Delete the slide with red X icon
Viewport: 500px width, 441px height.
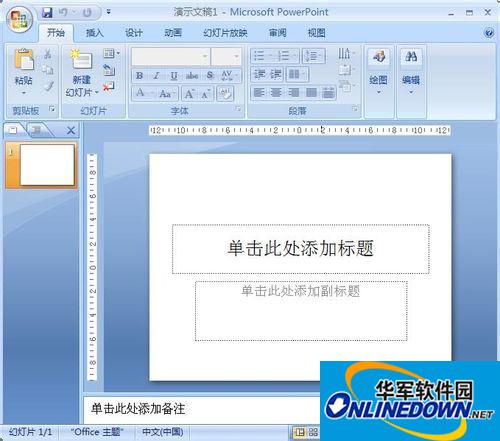tap(109, 86)
